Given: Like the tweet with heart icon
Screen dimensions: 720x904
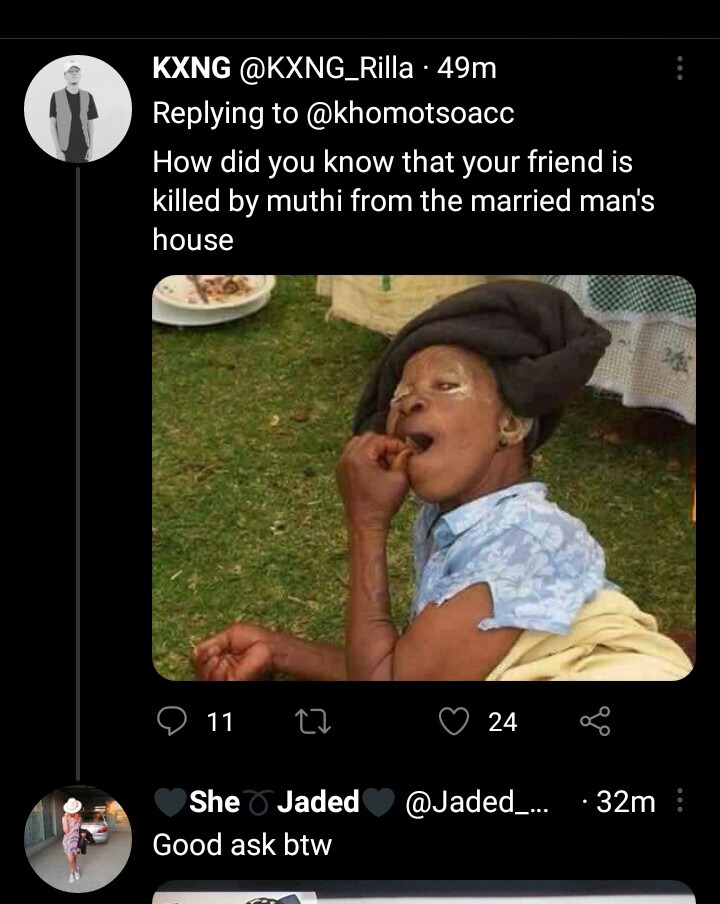Looking at the screenshot, I should [455, 721].
